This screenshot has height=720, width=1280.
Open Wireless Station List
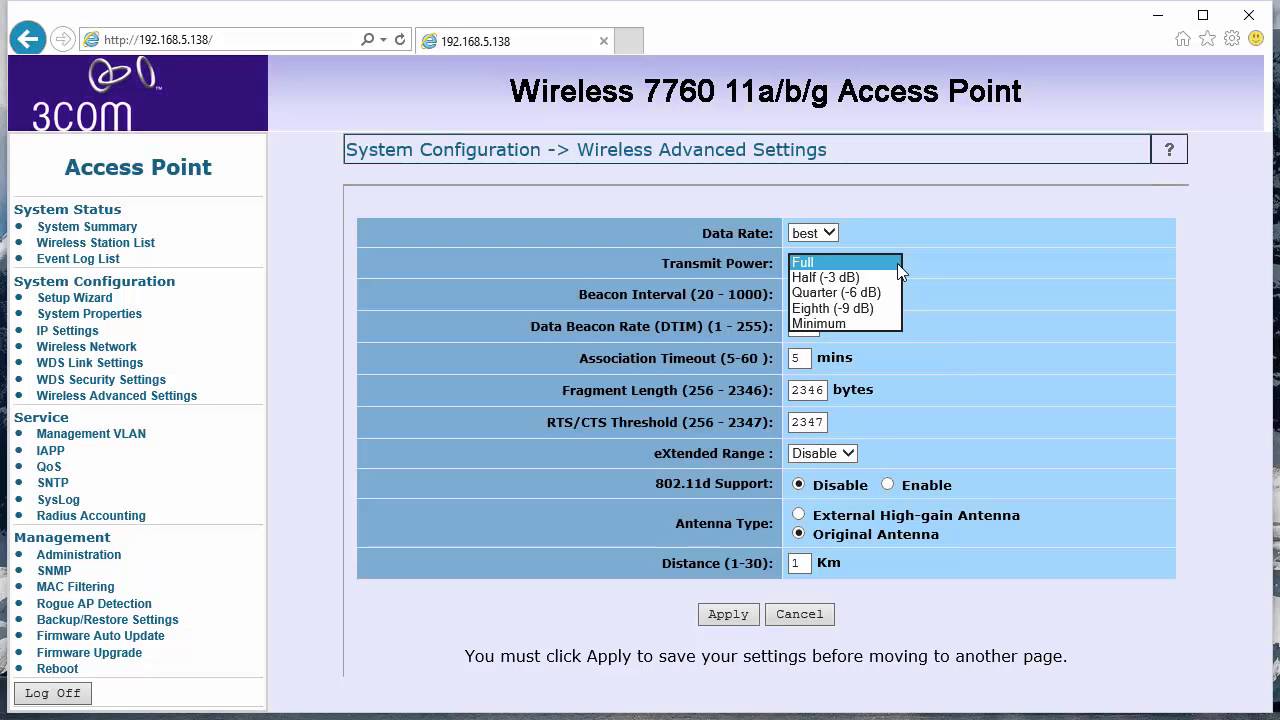pyautogui.click(x=96, y=243)
